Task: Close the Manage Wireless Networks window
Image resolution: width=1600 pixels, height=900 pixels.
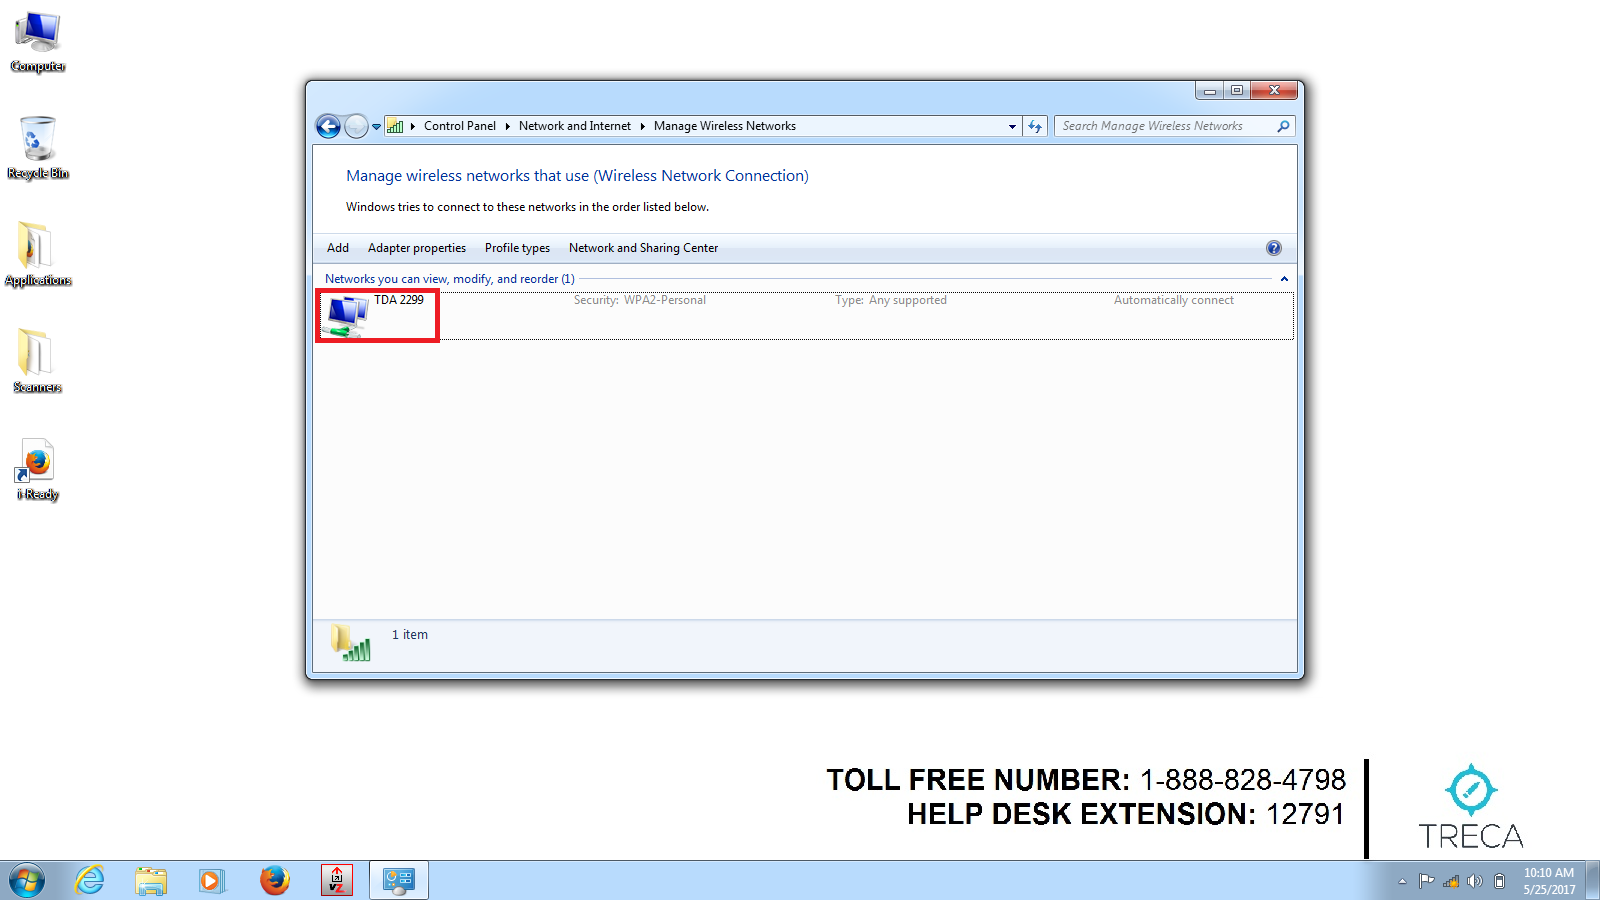Action: point(1274,90)
